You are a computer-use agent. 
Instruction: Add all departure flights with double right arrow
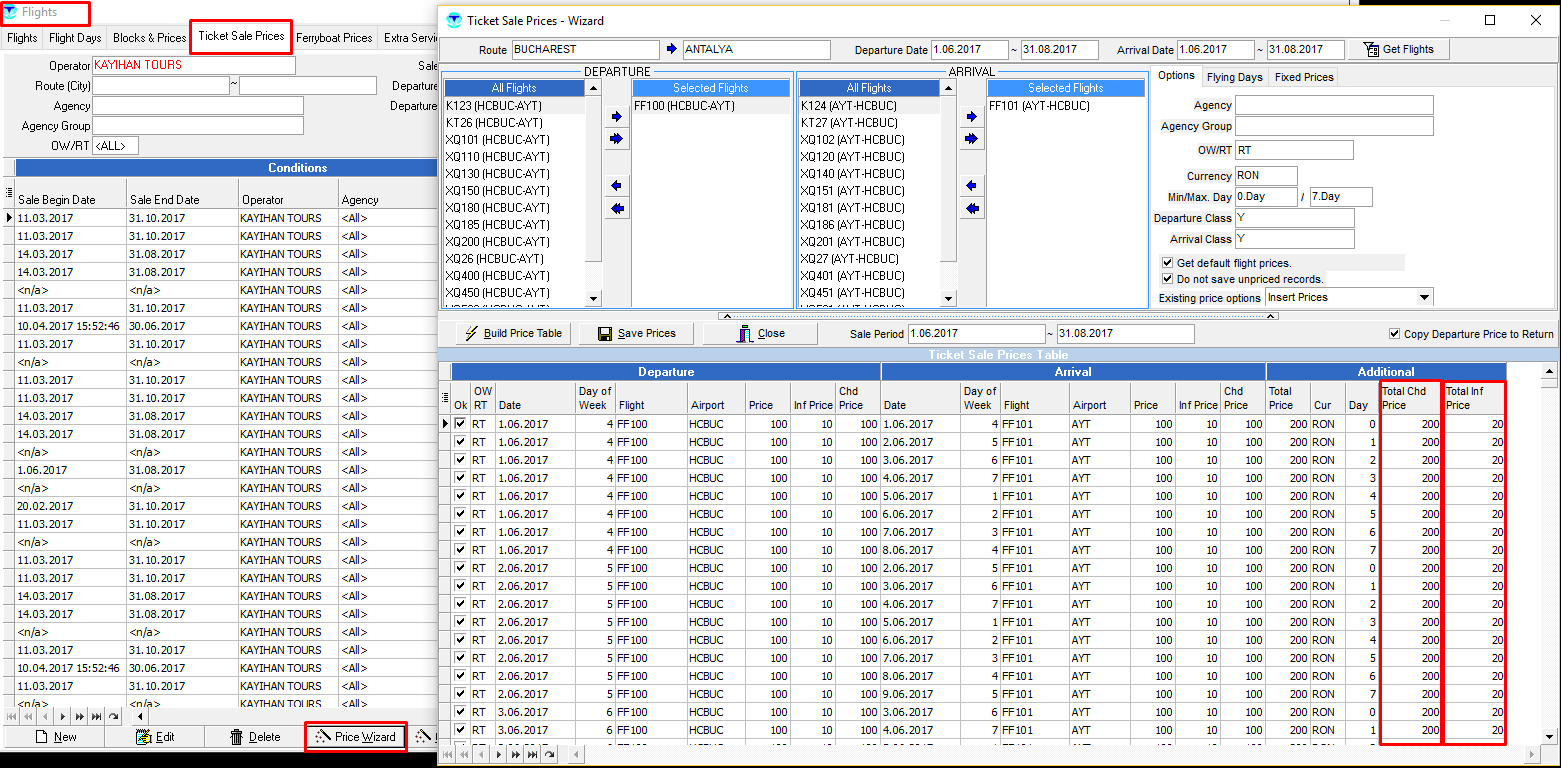616,139
